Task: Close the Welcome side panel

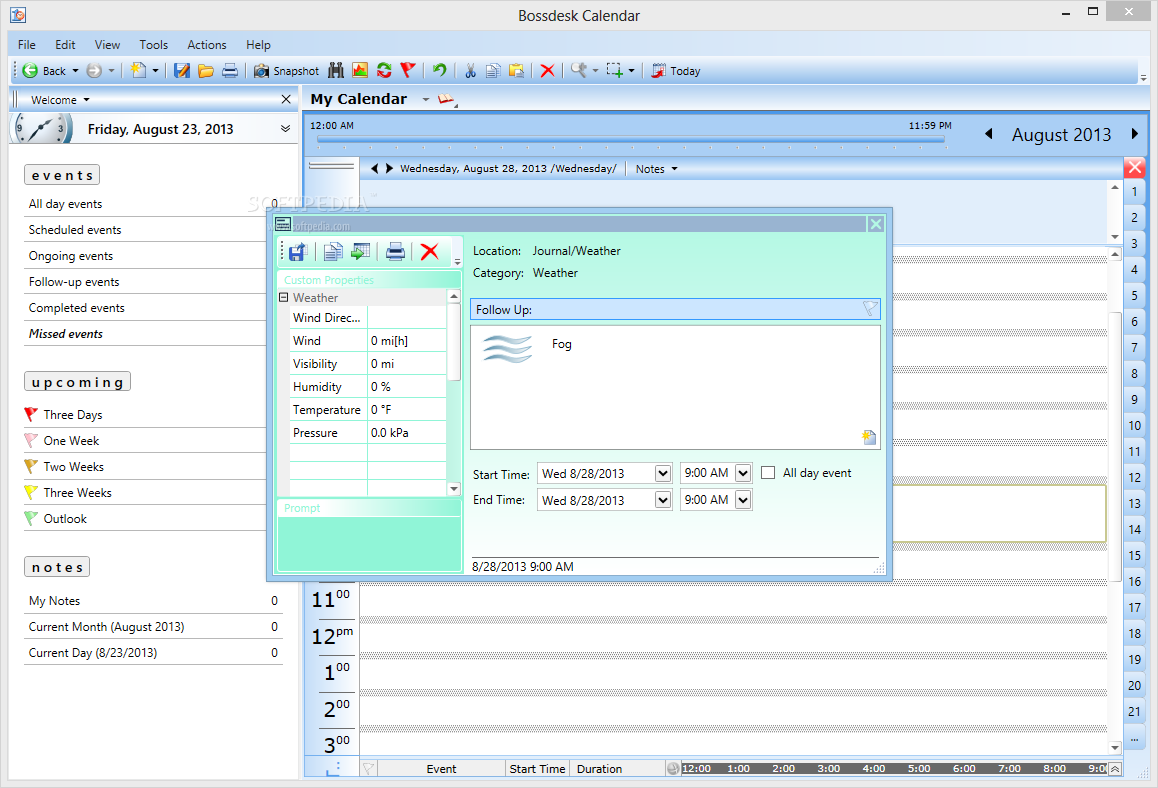Action: [x=287, y=99]
